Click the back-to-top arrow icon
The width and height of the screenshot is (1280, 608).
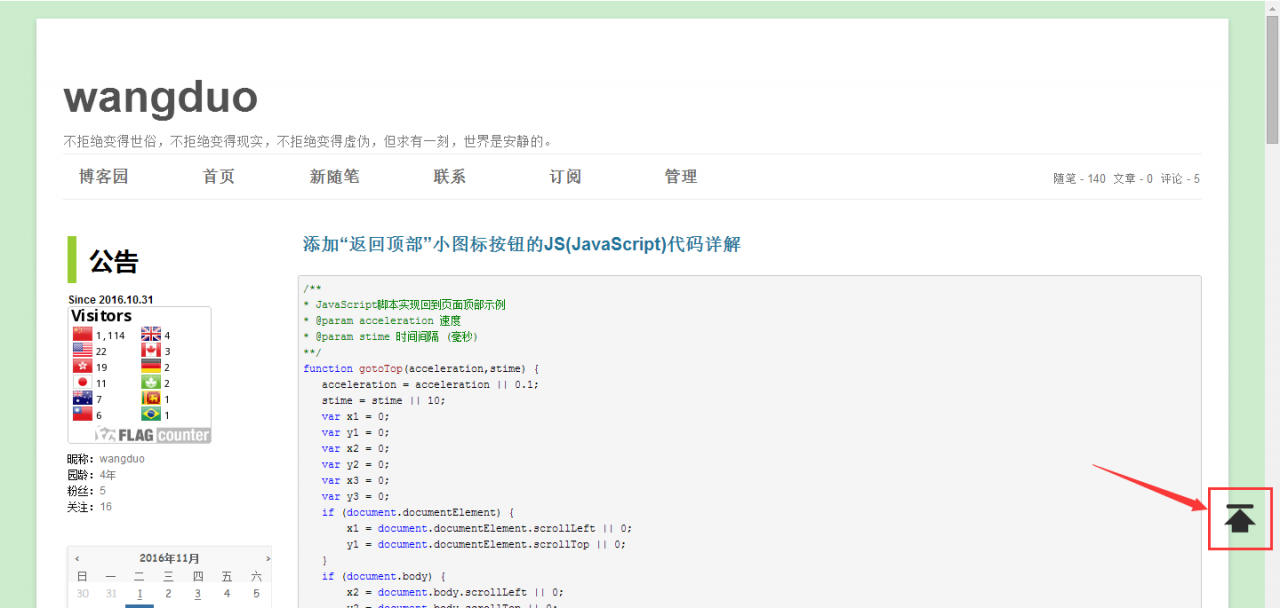click(x=1240, y=519)
